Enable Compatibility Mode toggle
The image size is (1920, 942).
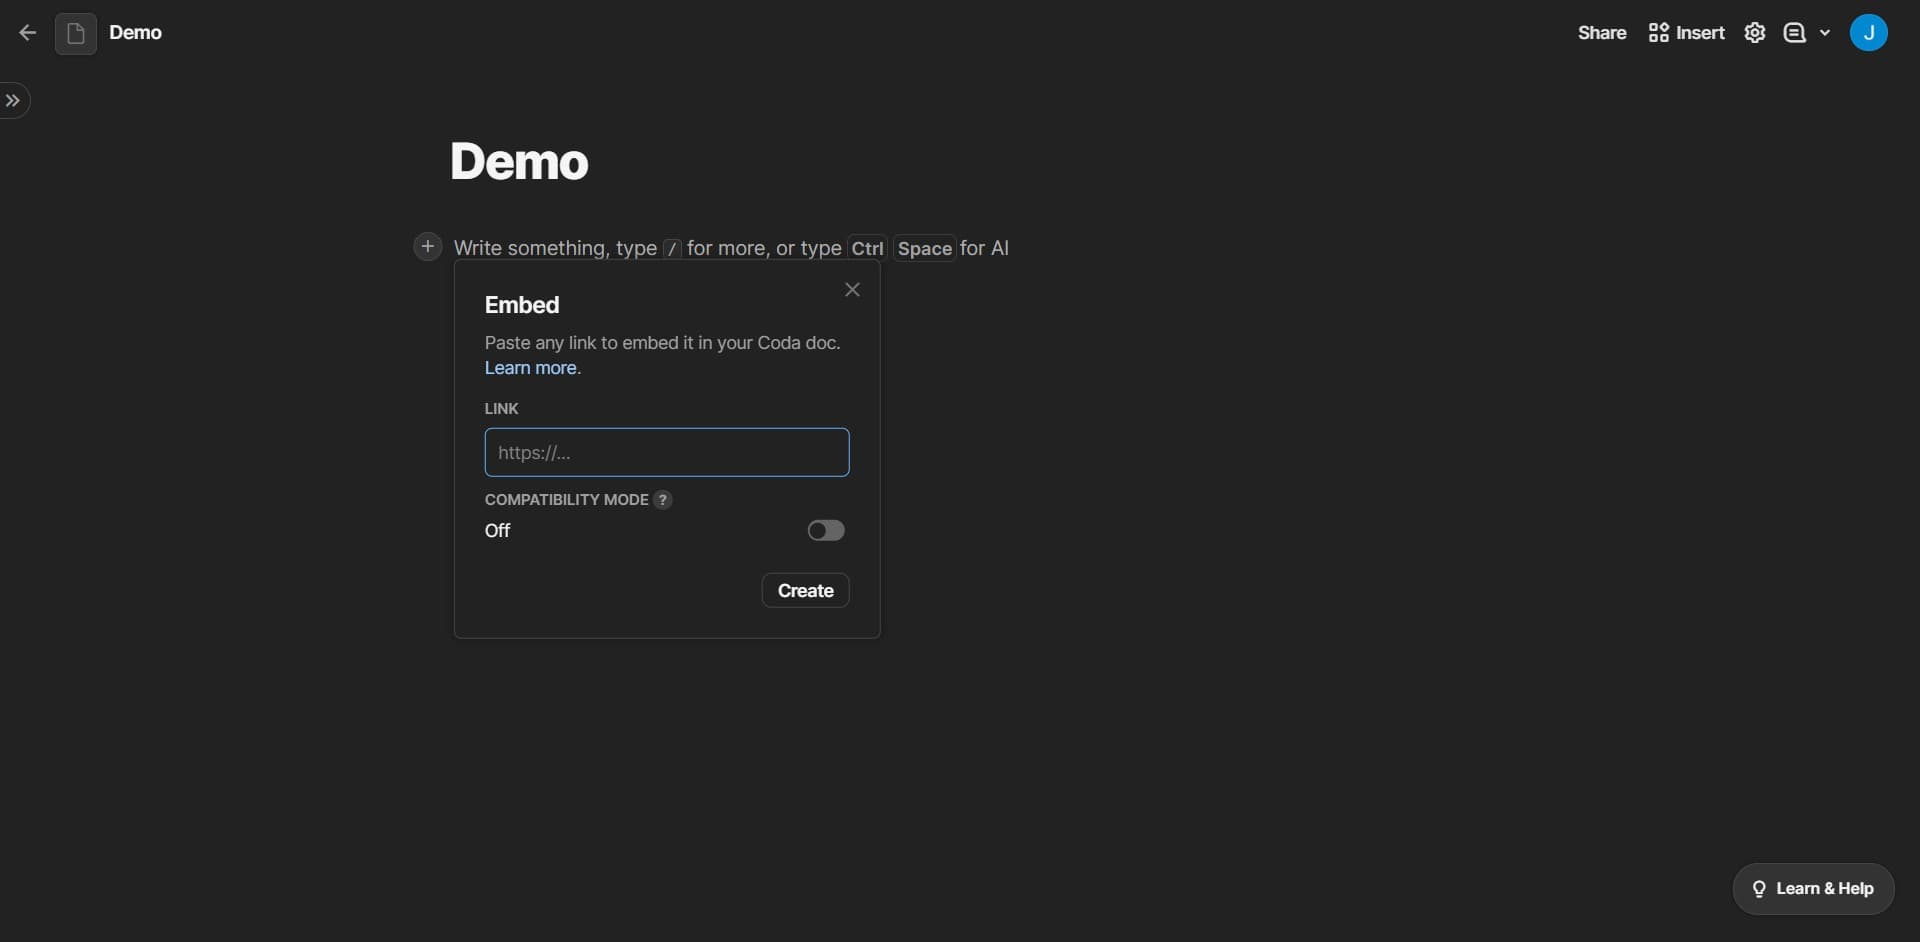825,530
